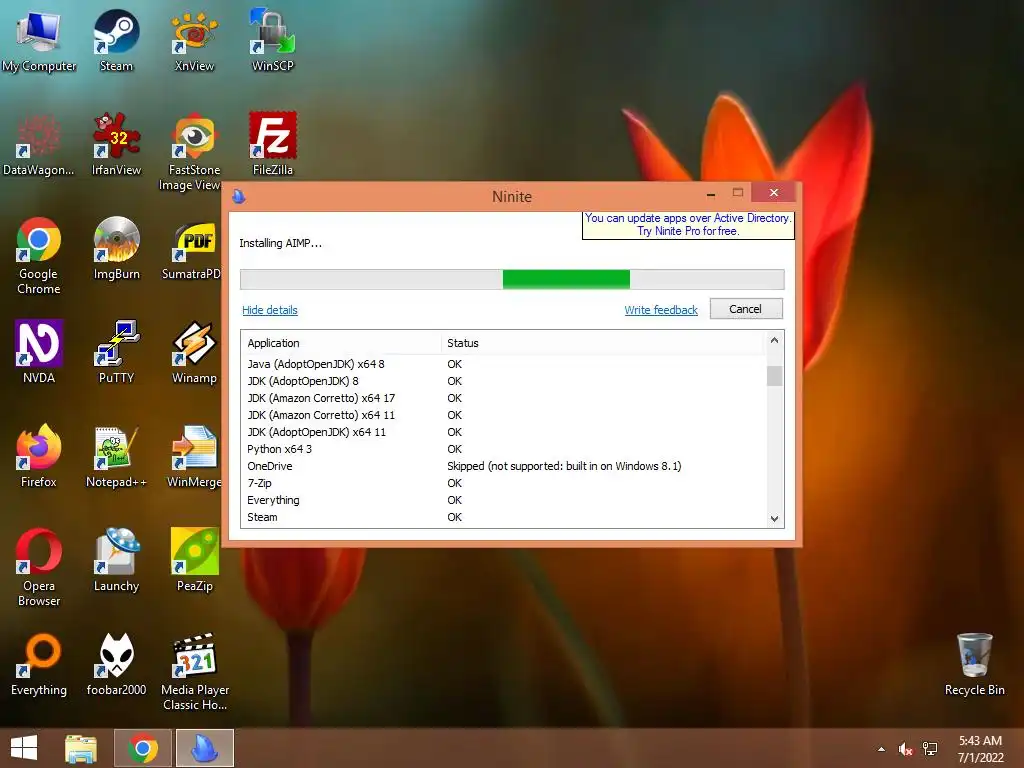Image resolution: width=1024 pixels, height=768 pixels.
Task: Select the Recycle Bin icon
Action: (x=974, y=664)
